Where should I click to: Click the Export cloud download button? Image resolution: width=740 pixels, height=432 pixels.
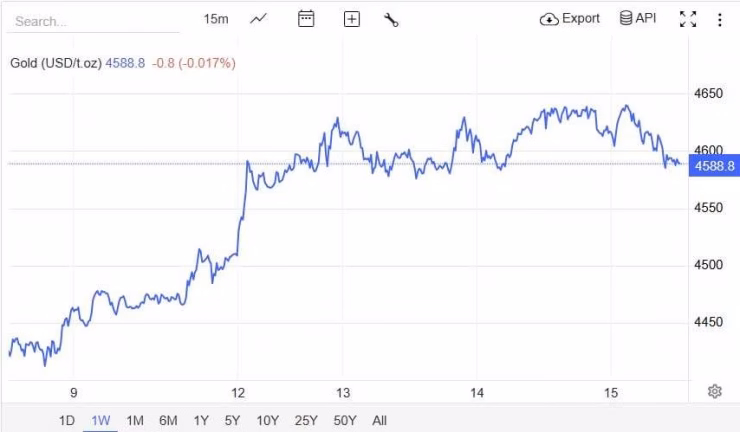click(570, 19)
